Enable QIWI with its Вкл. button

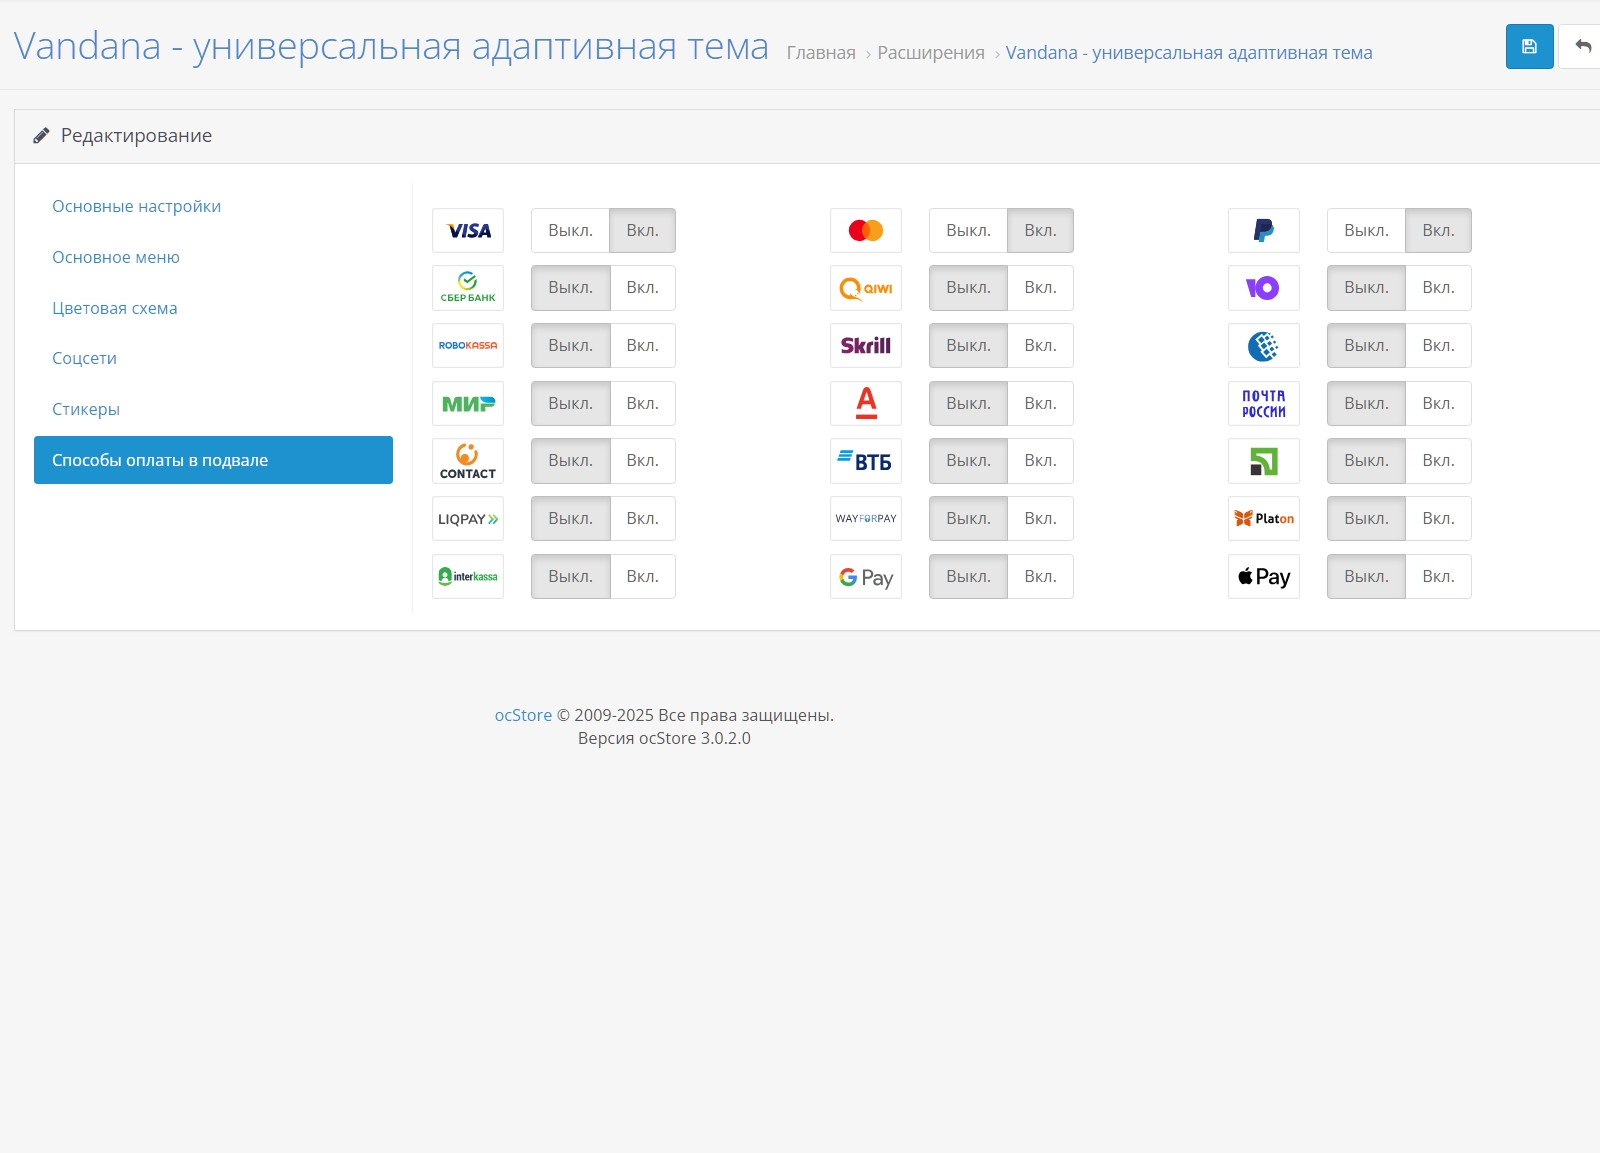pyautogui.click(x=1041, y=288)
